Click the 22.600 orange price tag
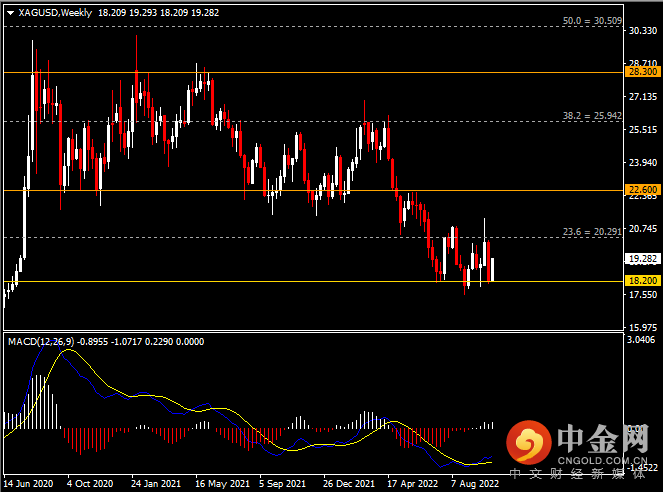This screenshot has height=492, width=663. coord(643,189)
